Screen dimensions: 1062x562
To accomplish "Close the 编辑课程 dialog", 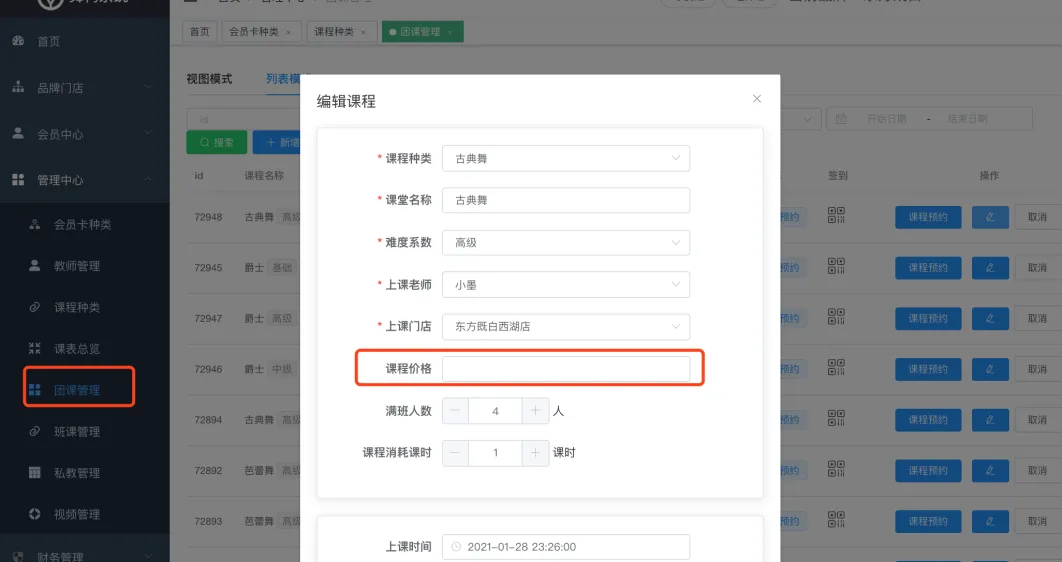I will [757, 99].
